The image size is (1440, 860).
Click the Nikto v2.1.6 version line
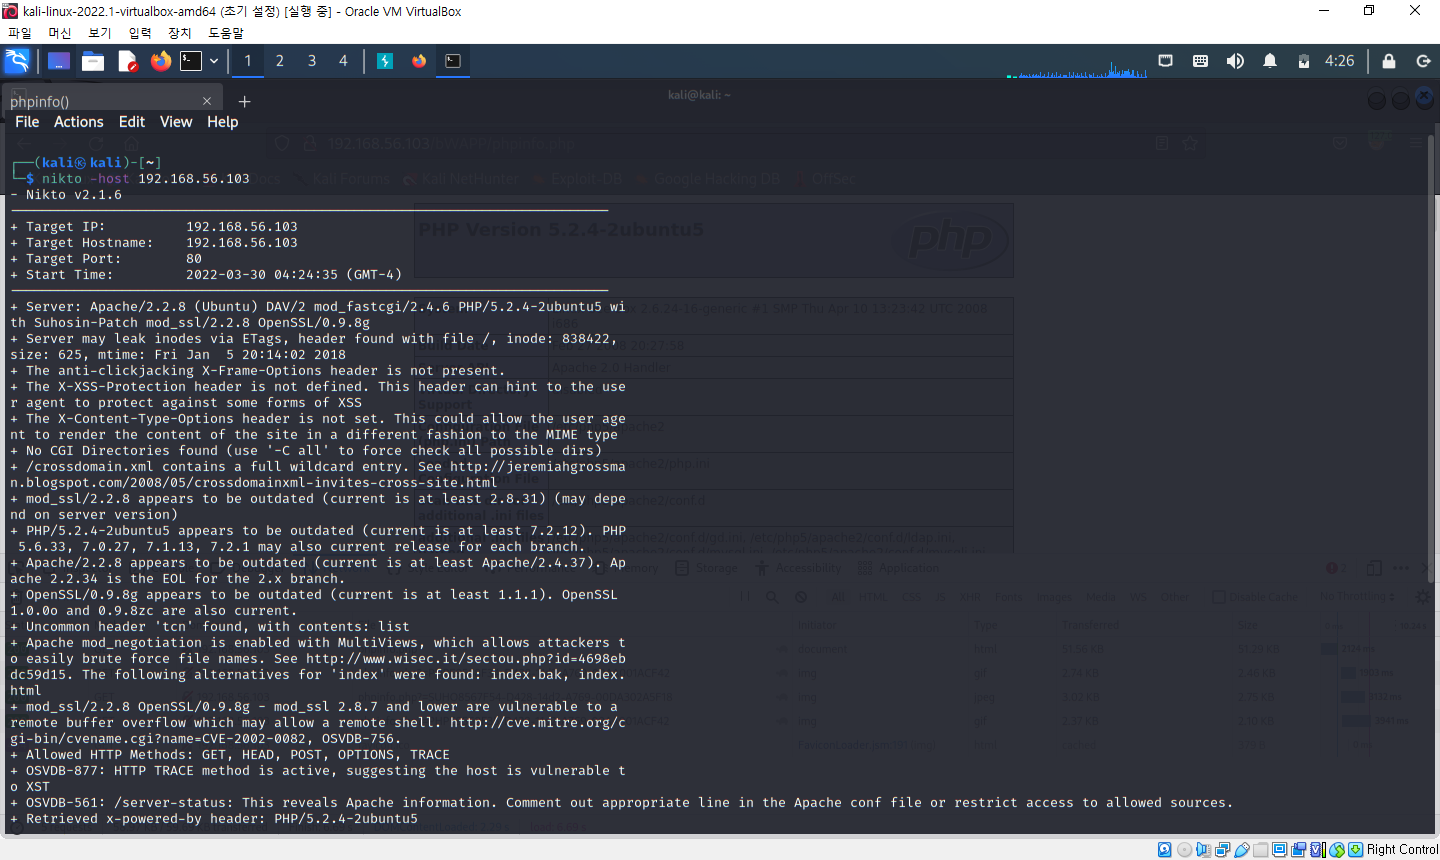tap(66, 195)
